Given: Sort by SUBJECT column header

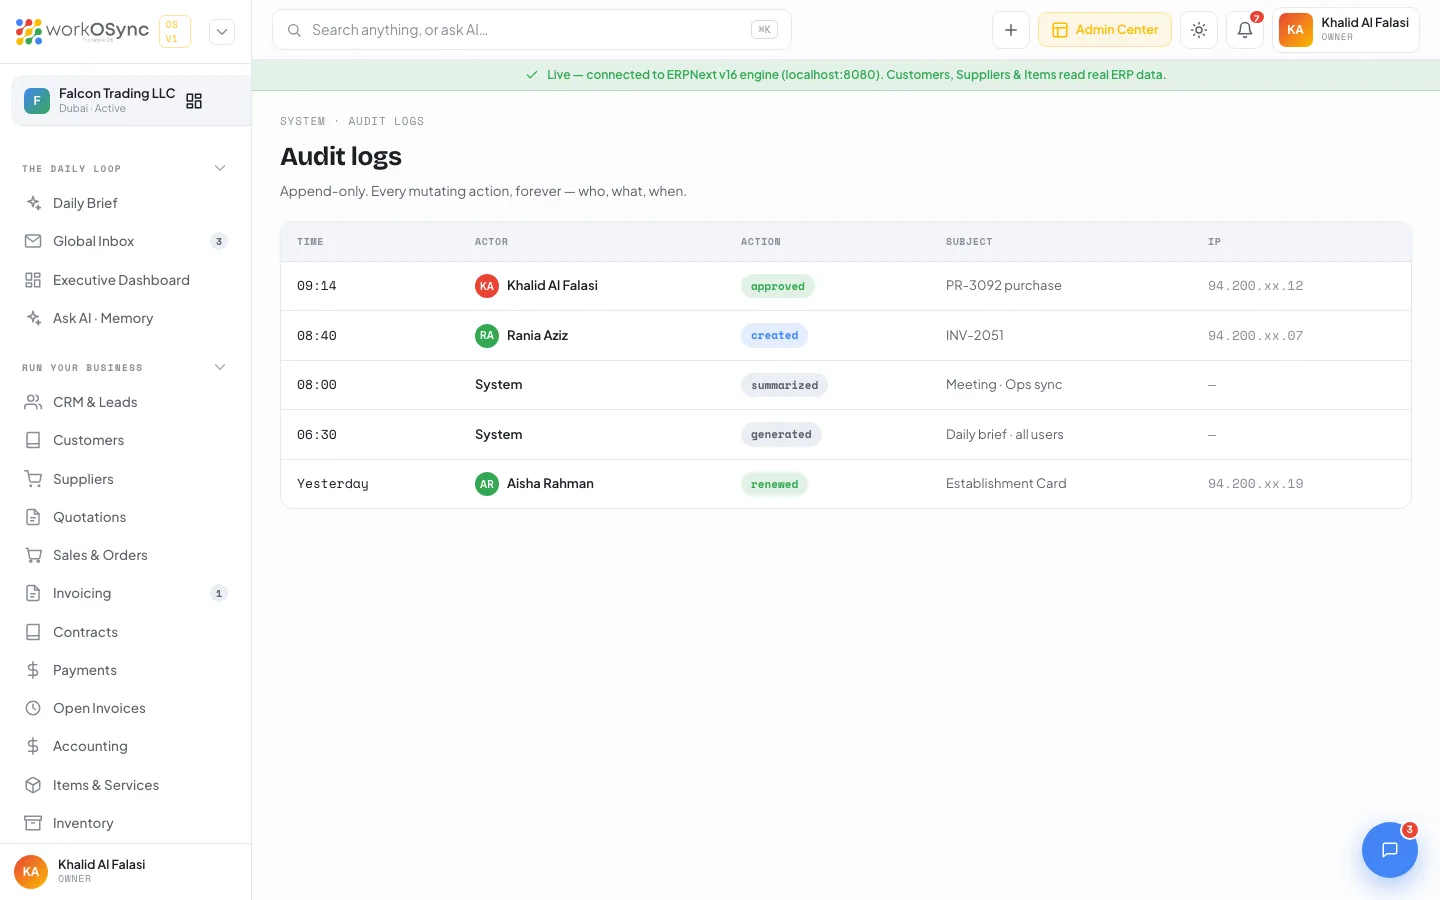Looking at the screenshot, I should (x=969, y=242).
